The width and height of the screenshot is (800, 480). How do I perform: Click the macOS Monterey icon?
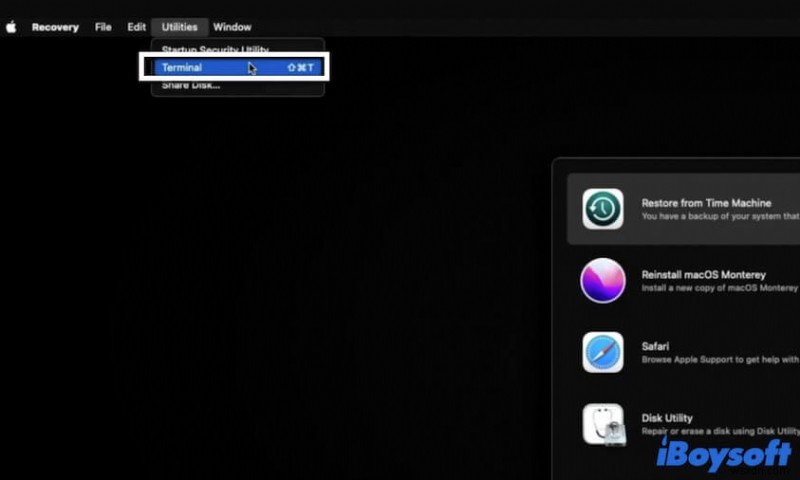603,281
